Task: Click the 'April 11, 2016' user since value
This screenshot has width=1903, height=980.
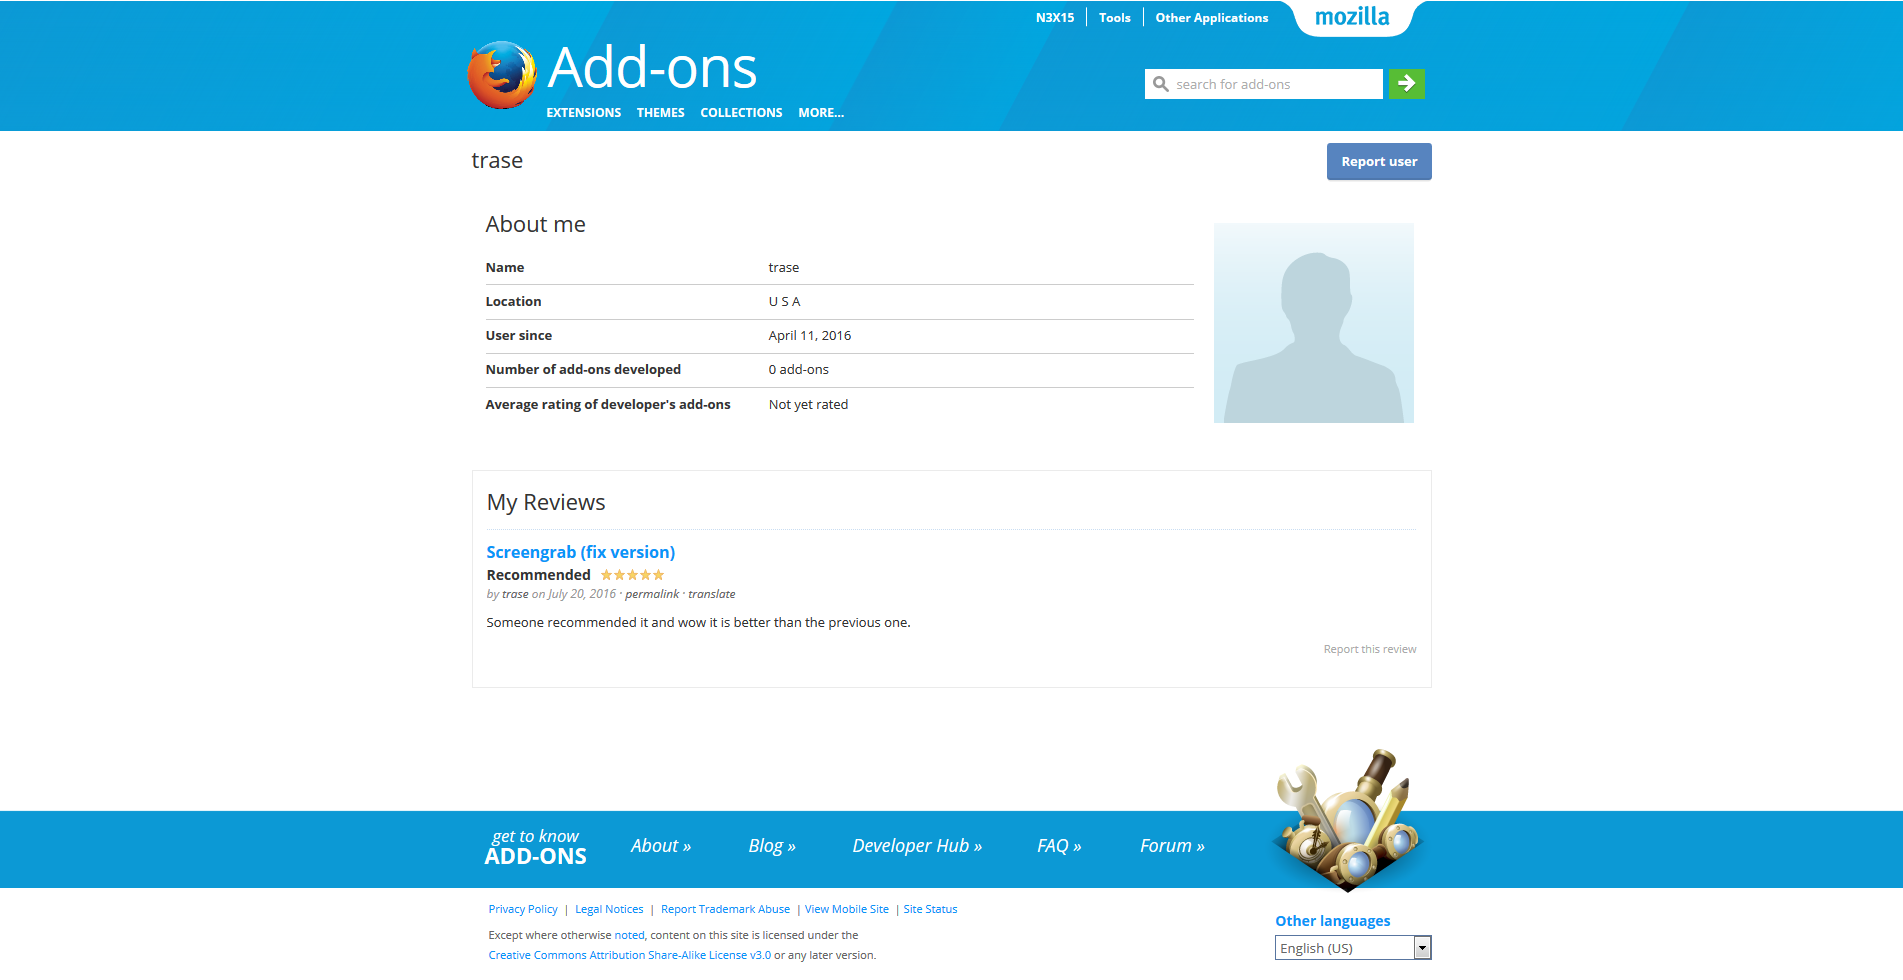Action: (810, 336)
